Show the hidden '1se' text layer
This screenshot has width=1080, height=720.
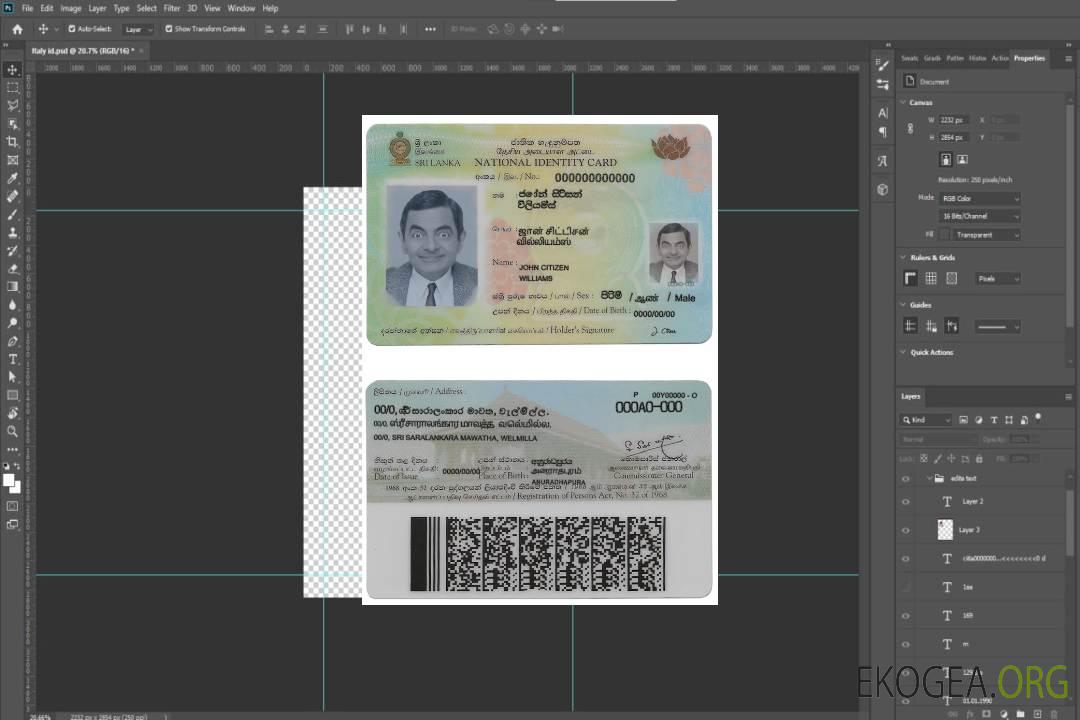906,587
